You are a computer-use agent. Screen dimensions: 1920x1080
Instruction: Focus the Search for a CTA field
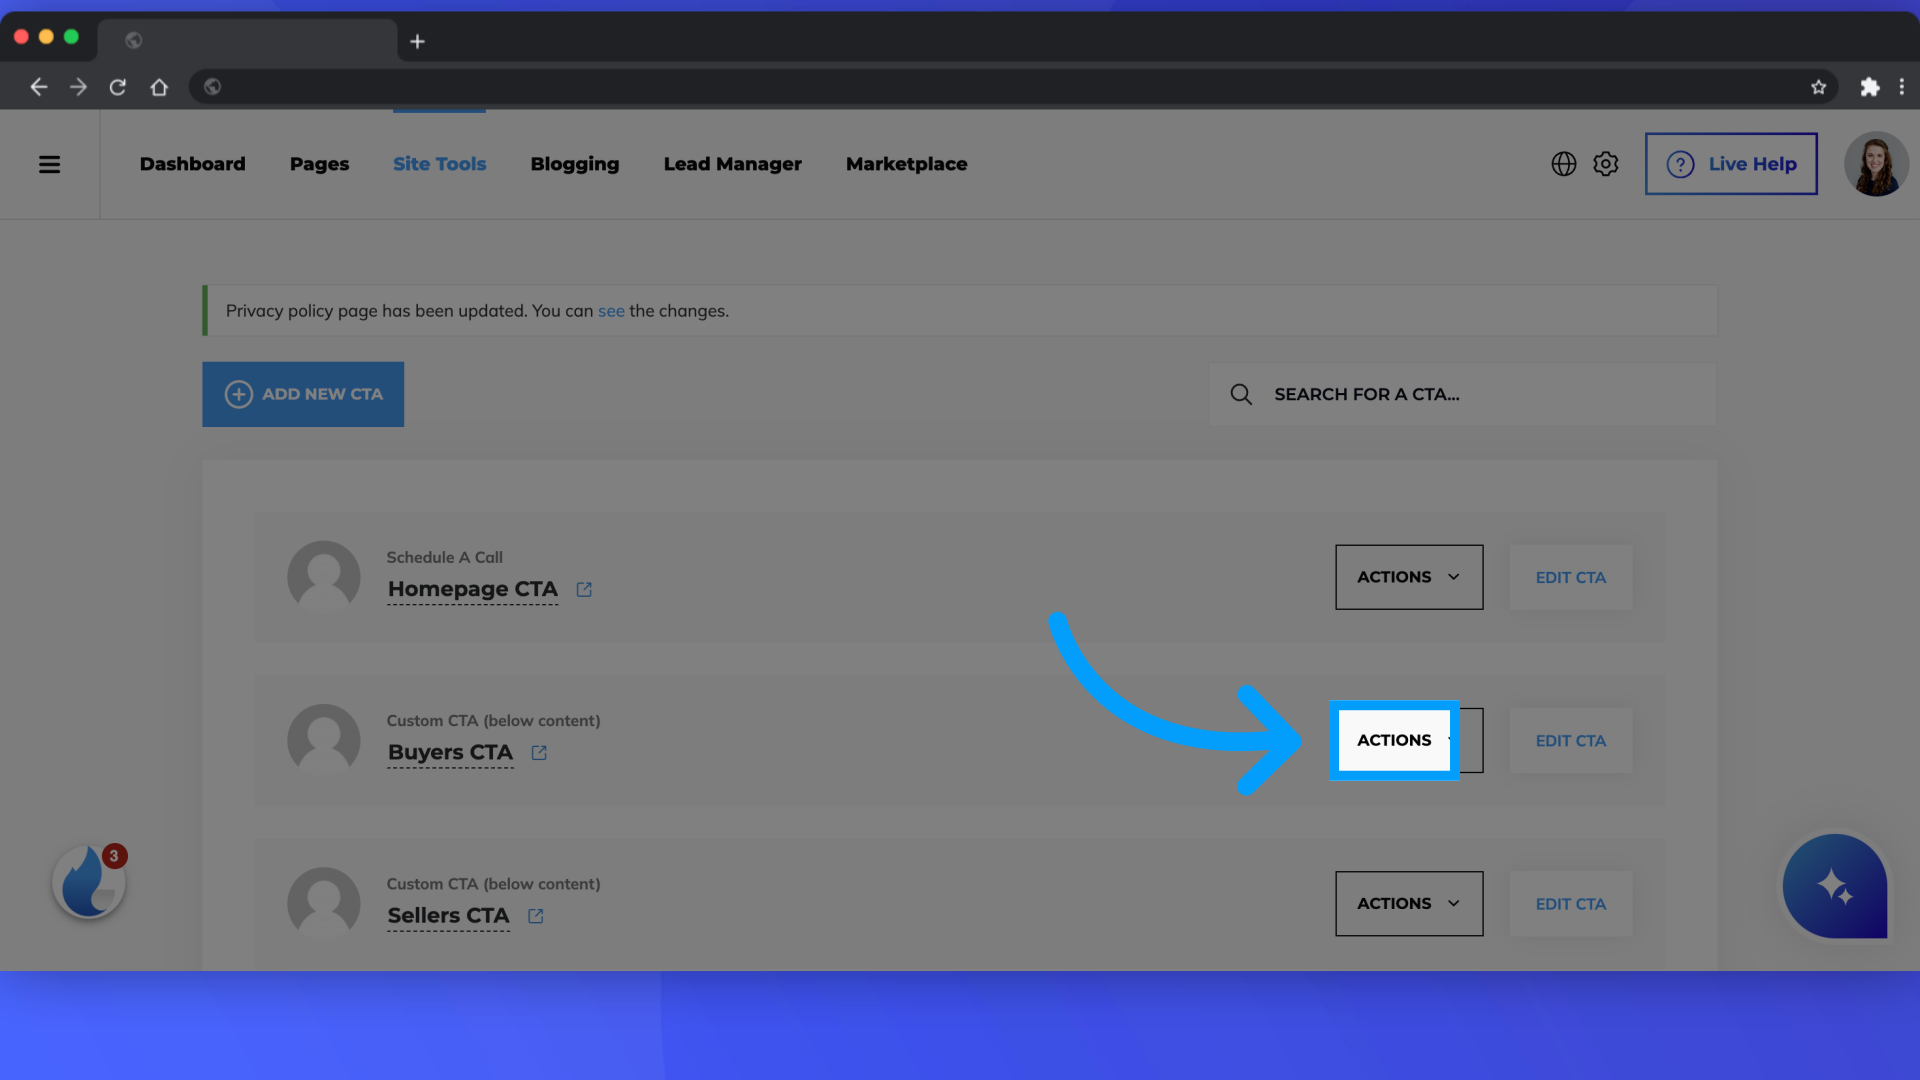point(1462,394)
